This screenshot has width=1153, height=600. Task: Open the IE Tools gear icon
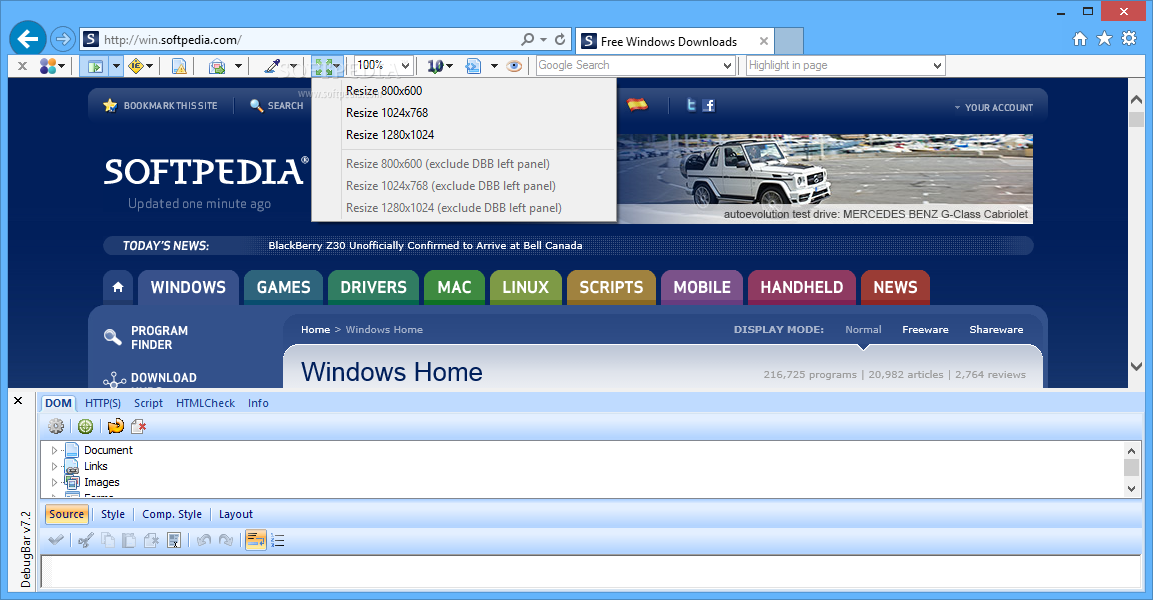click(x=1129, y=39)
